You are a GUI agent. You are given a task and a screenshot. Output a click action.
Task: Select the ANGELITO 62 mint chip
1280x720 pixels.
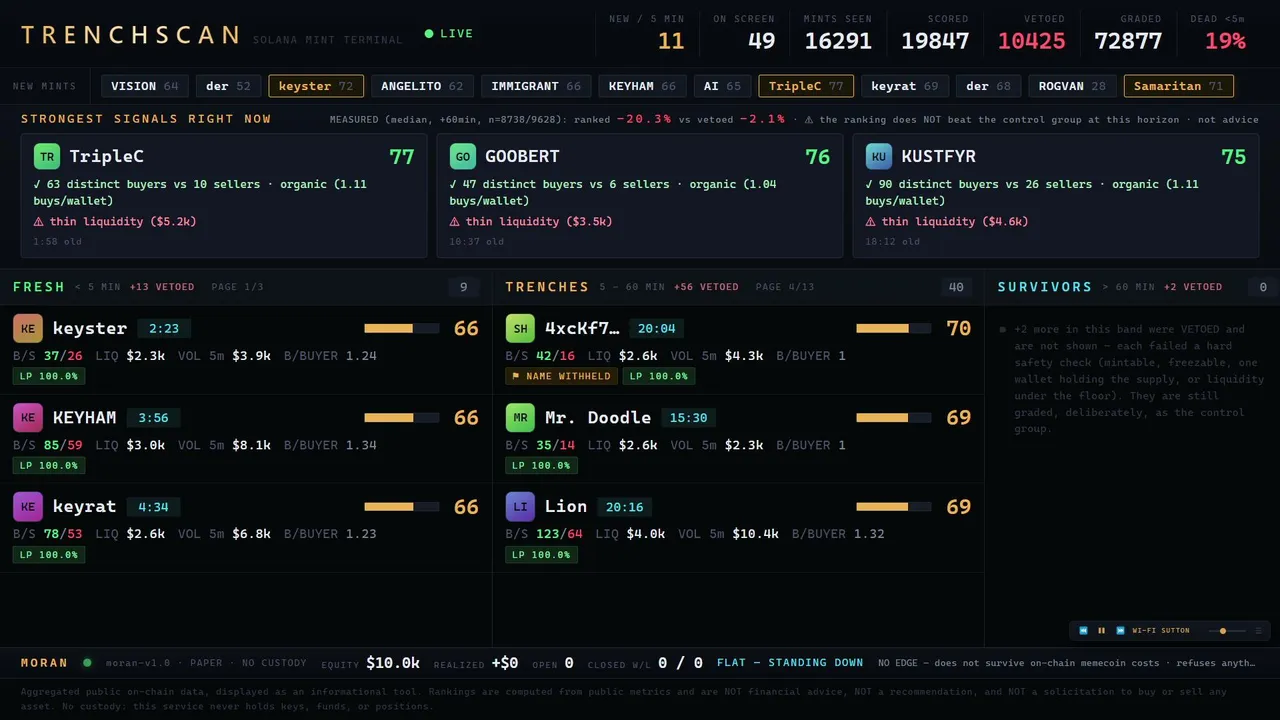422,86
